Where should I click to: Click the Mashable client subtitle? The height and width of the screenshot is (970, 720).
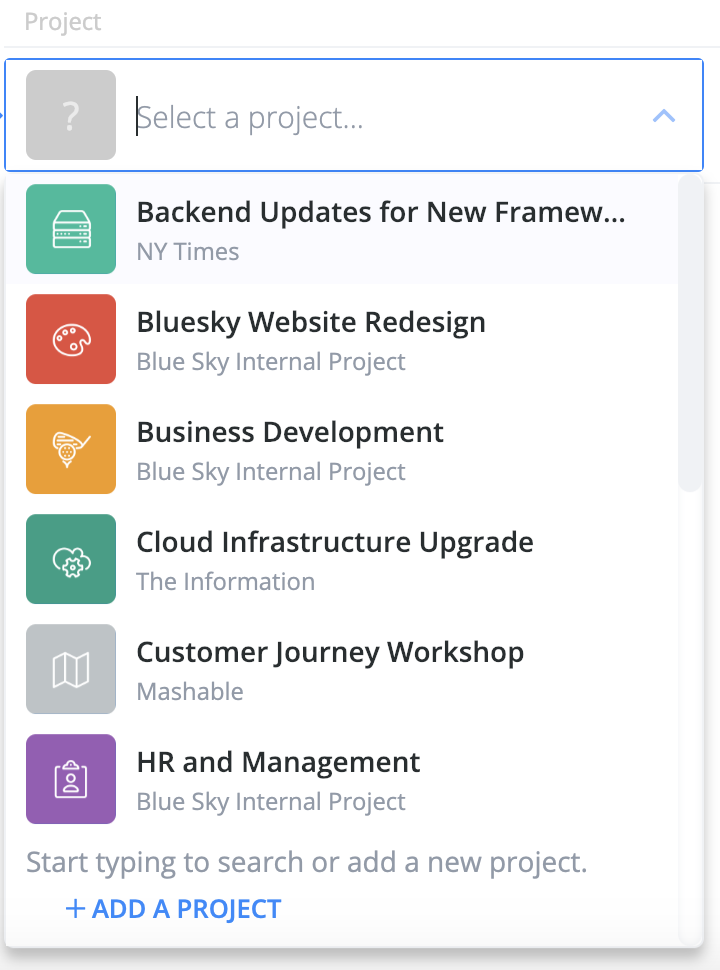[190, 692]
